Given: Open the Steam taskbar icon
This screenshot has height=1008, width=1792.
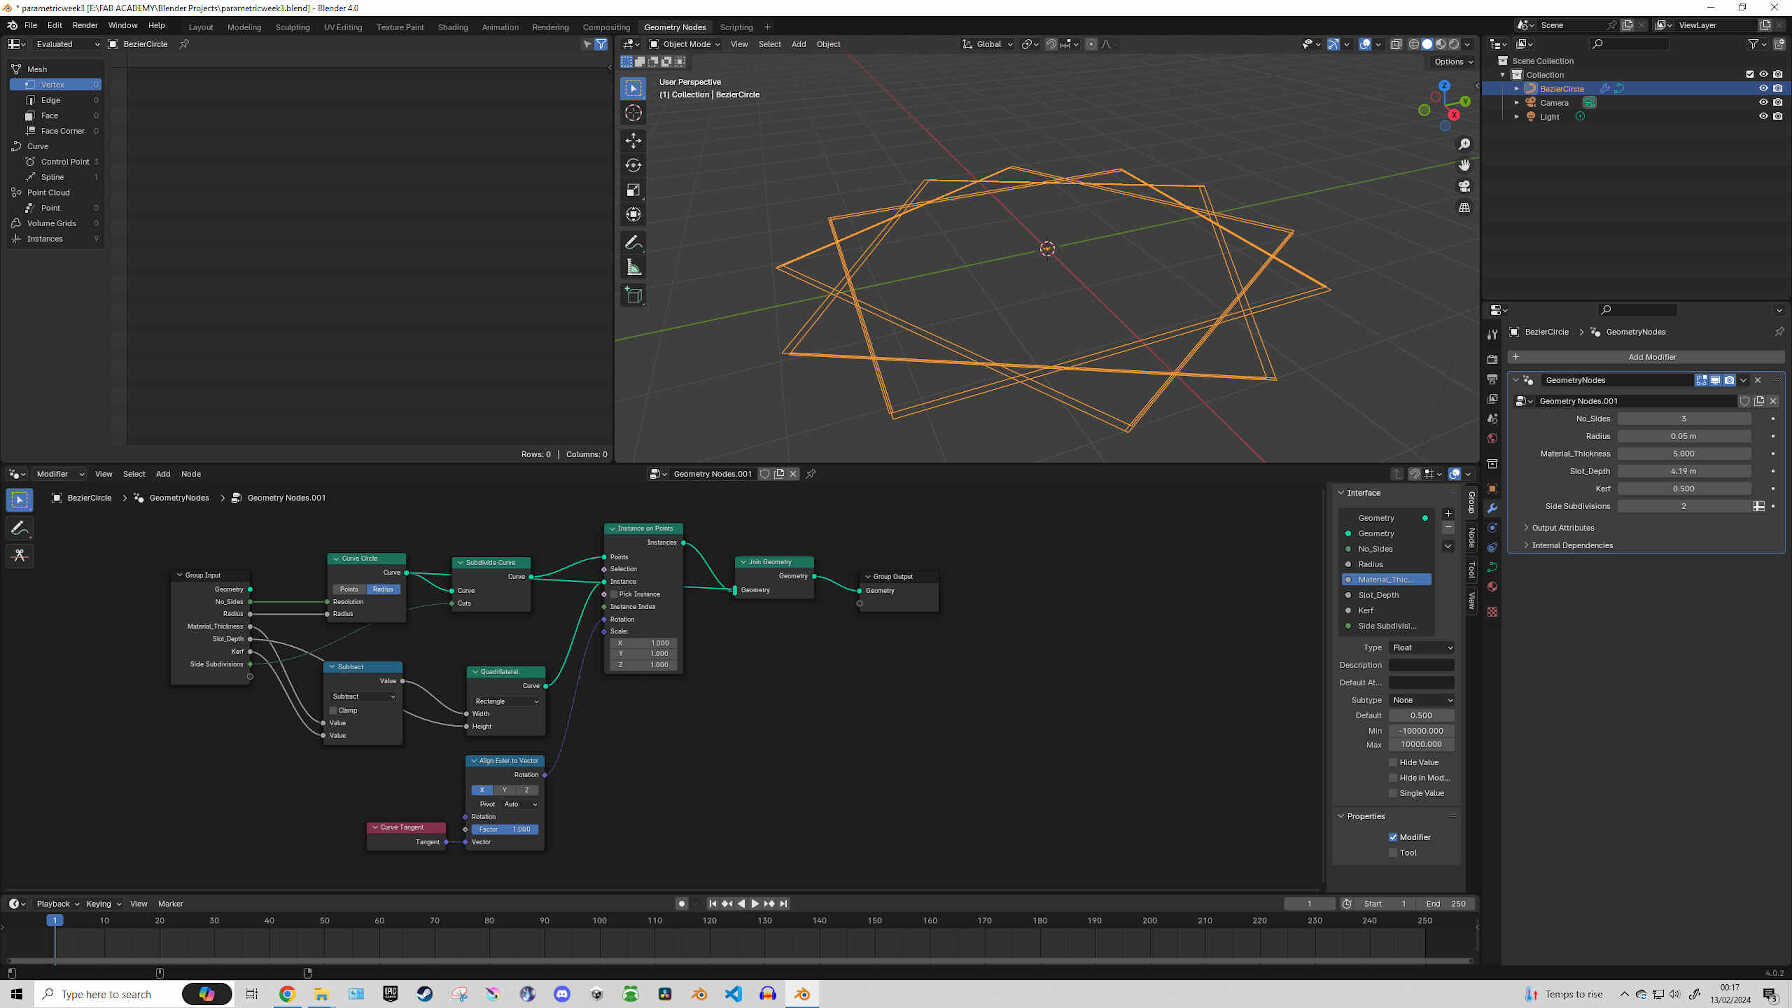Looking at the screenshot, I should pos(425,994).
